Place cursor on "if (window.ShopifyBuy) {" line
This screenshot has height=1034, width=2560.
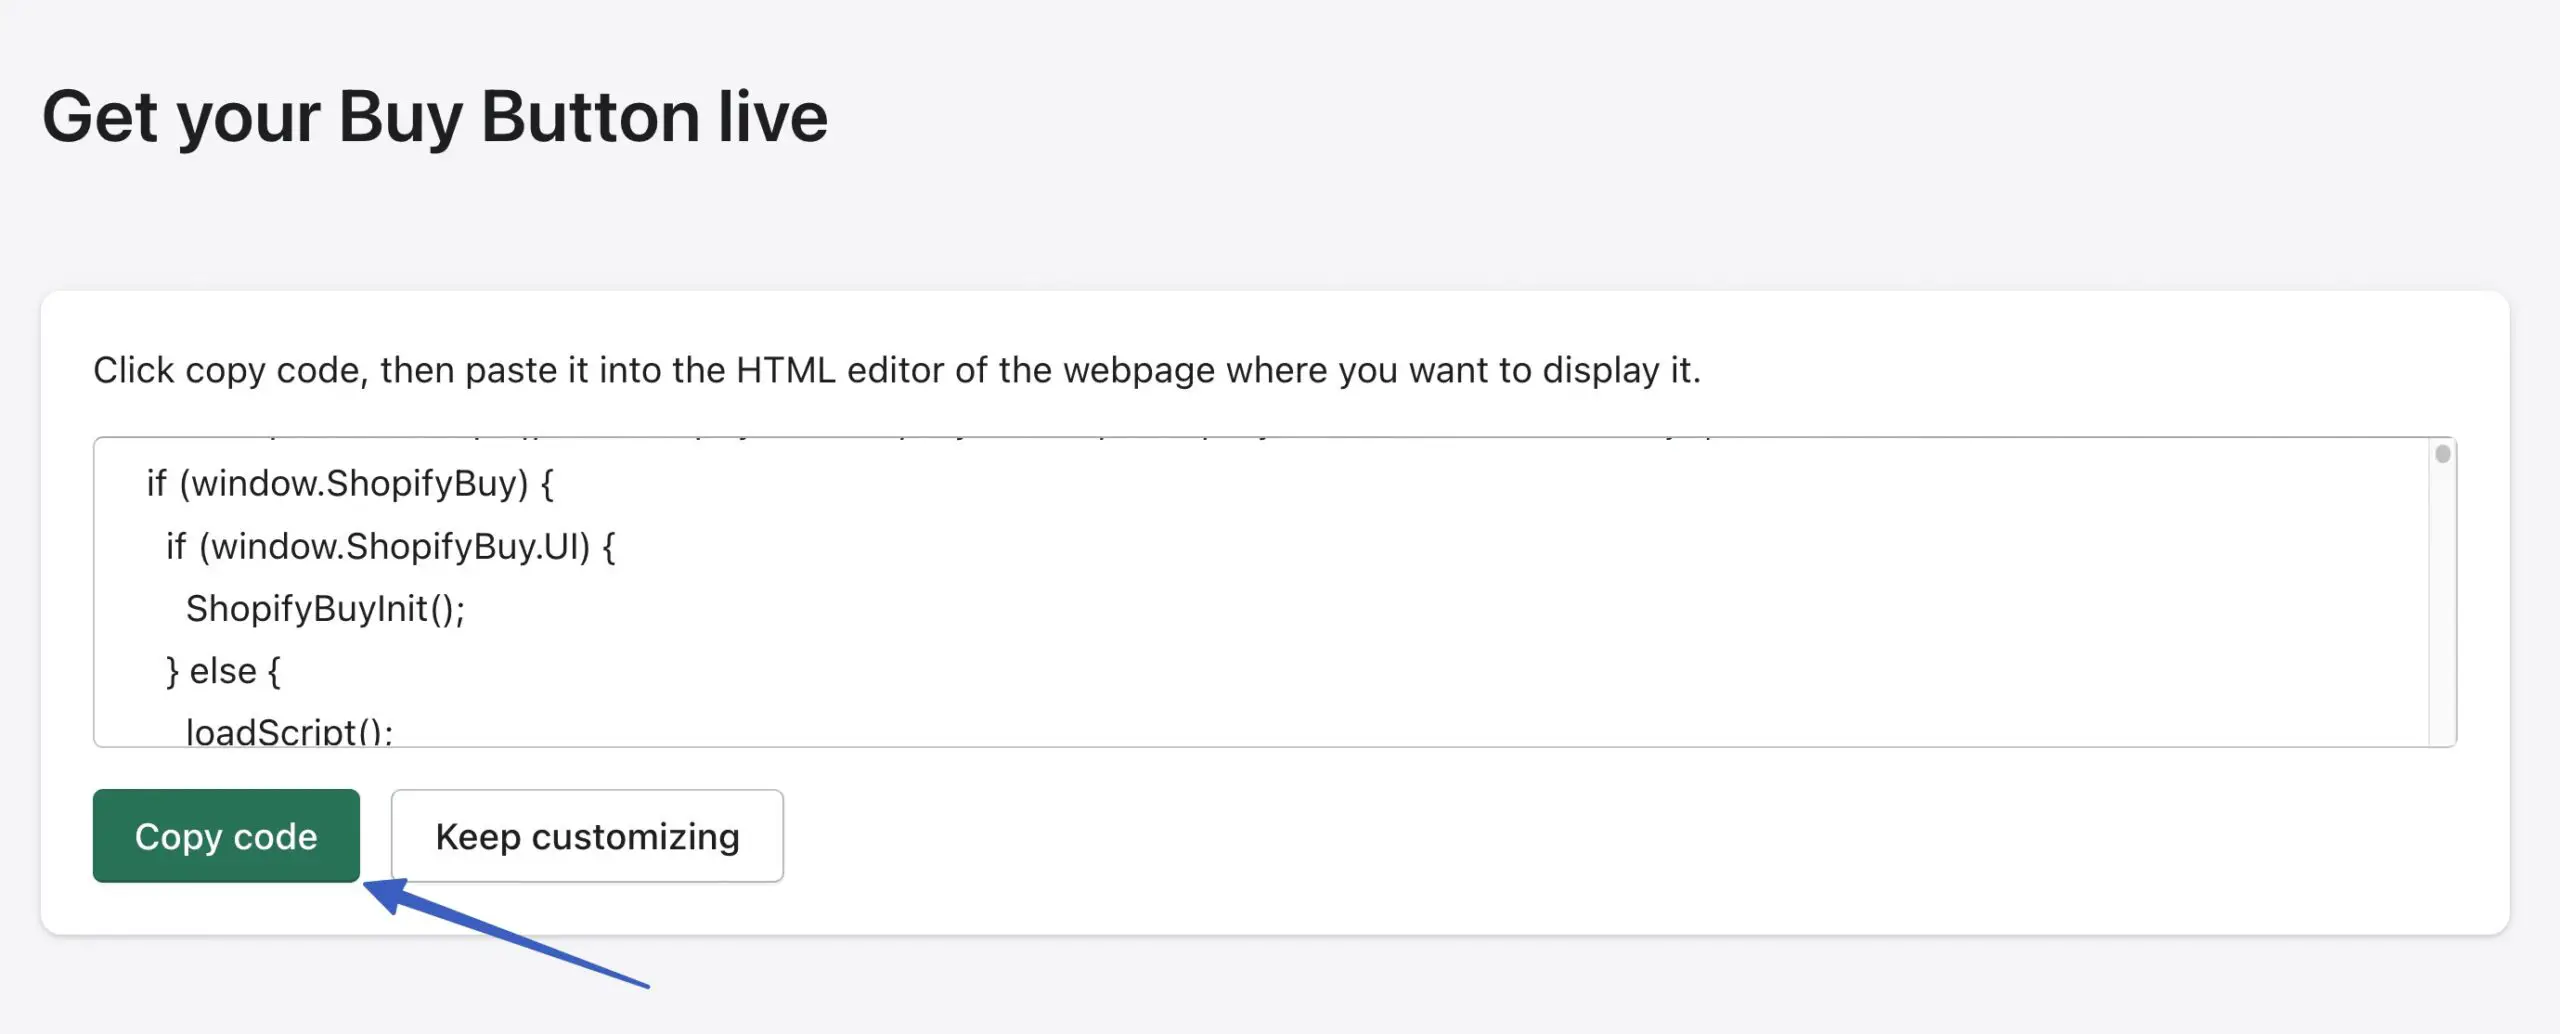pos(350,484)
